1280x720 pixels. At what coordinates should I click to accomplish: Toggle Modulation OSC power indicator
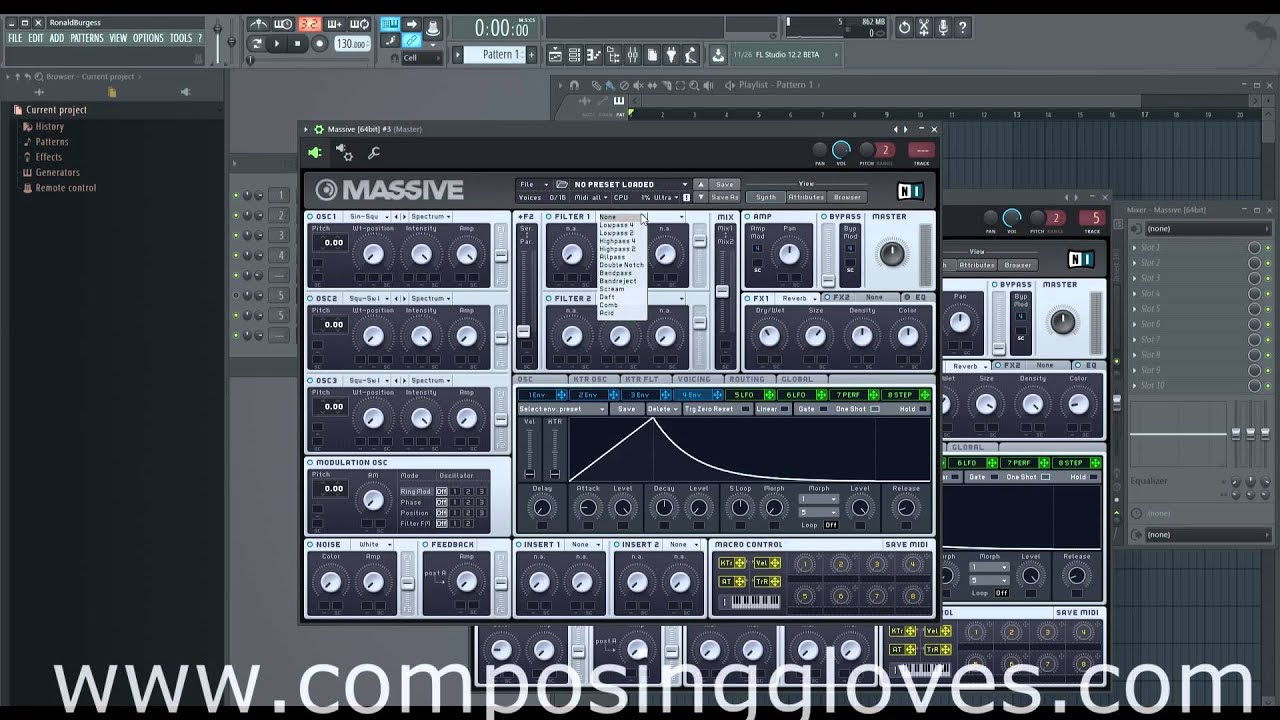(x=311, y=462)
